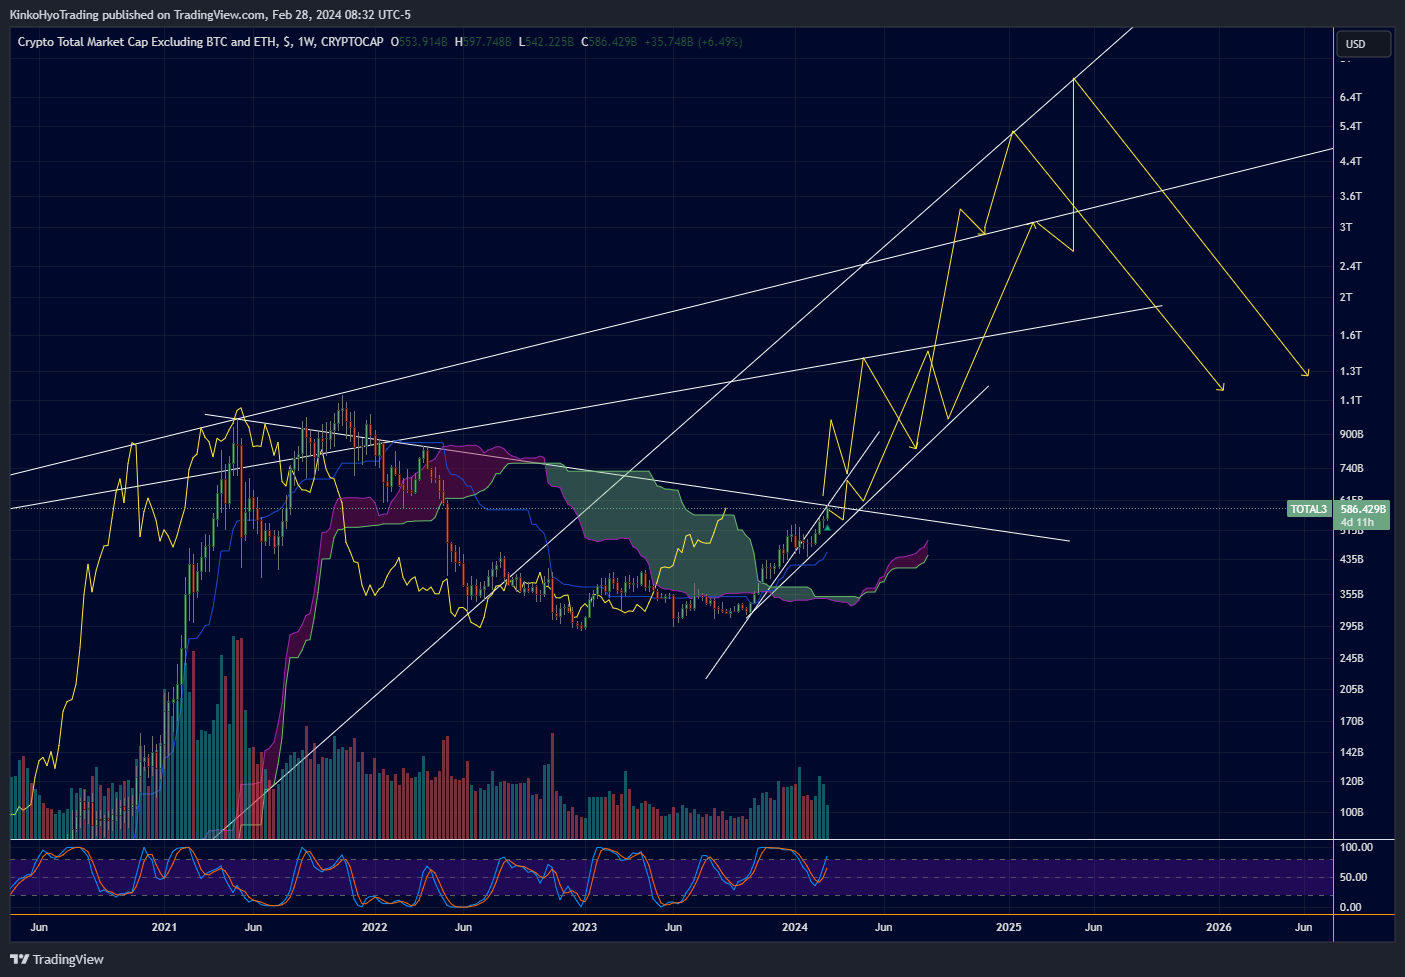Click the 4d 11h bar countdown
Viewport: 1405px width, 977px height.
[x=1357, y=522]
